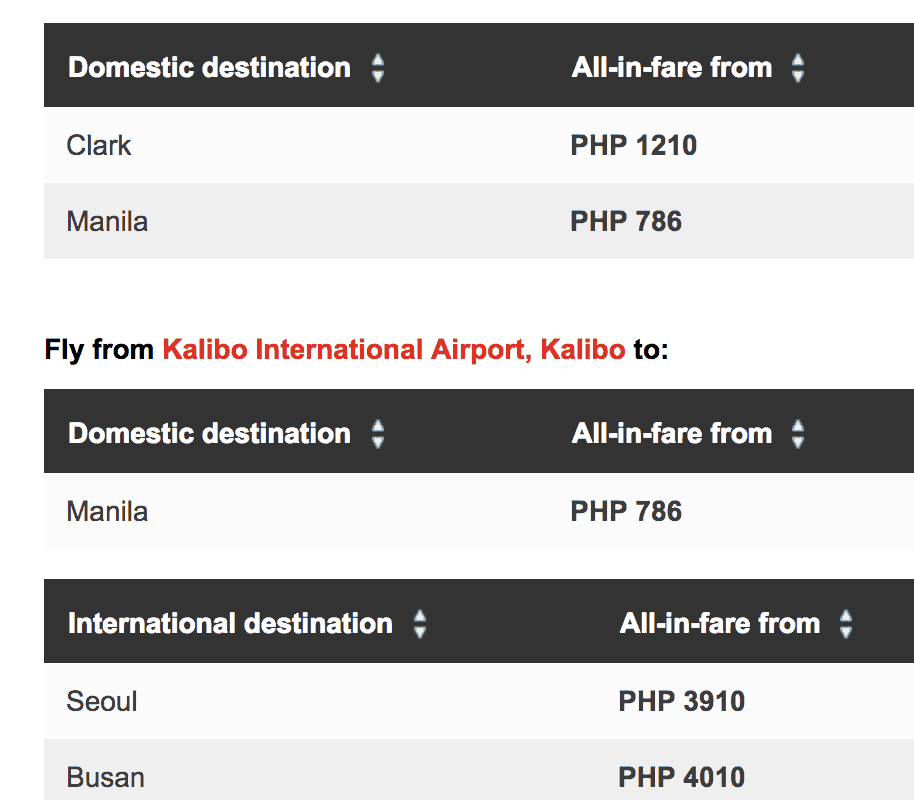The height and width of the screenshot is (800, 914).
Task: Select PHP 786 fare in the topmost table
Action: click(626, 222)
